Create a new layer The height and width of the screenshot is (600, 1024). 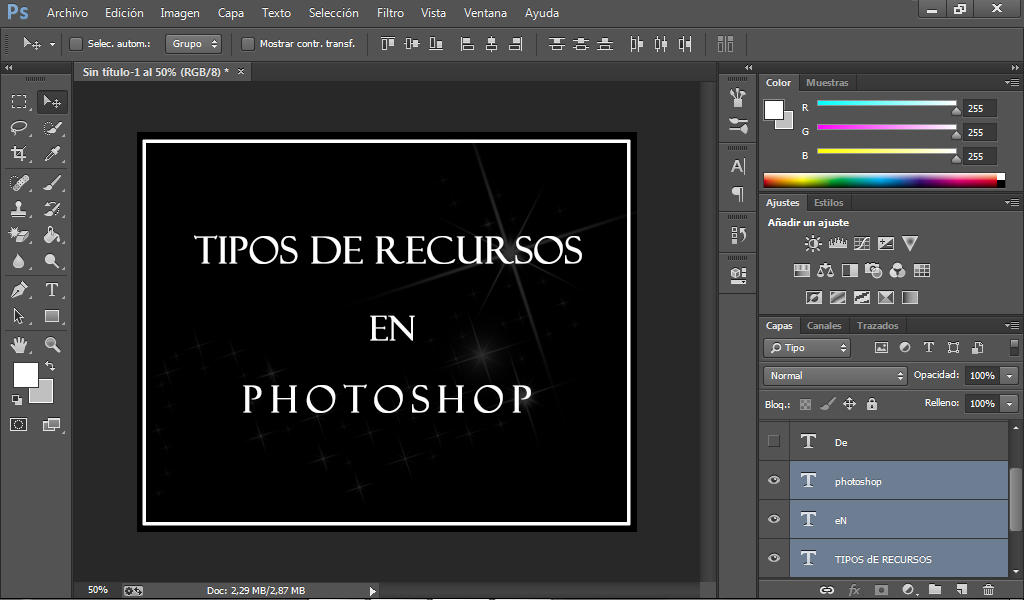click(x=961, y=590)
